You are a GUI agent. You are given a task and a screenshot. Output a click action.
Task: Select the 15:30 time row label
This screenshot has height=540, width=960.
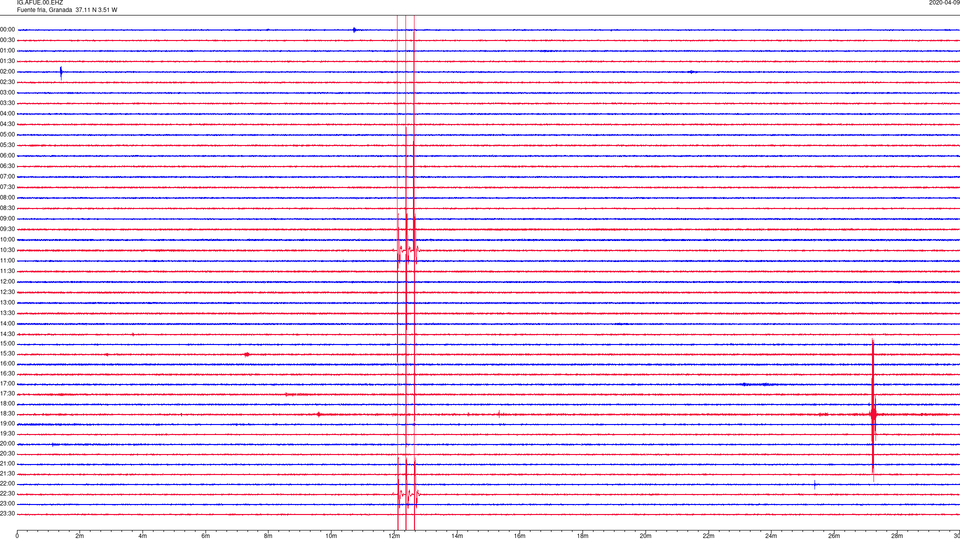(8, 354)
